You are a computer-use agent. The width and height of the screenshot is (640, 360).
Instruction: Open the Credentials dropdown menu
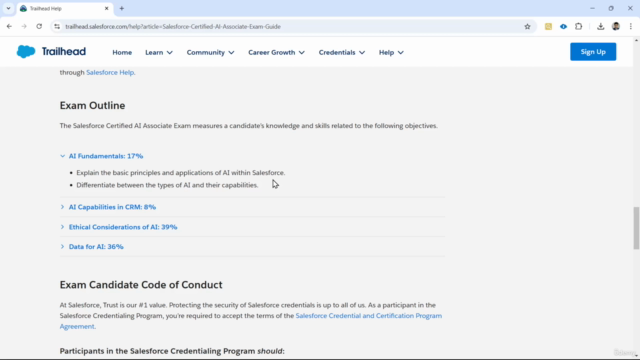(342, 52)
